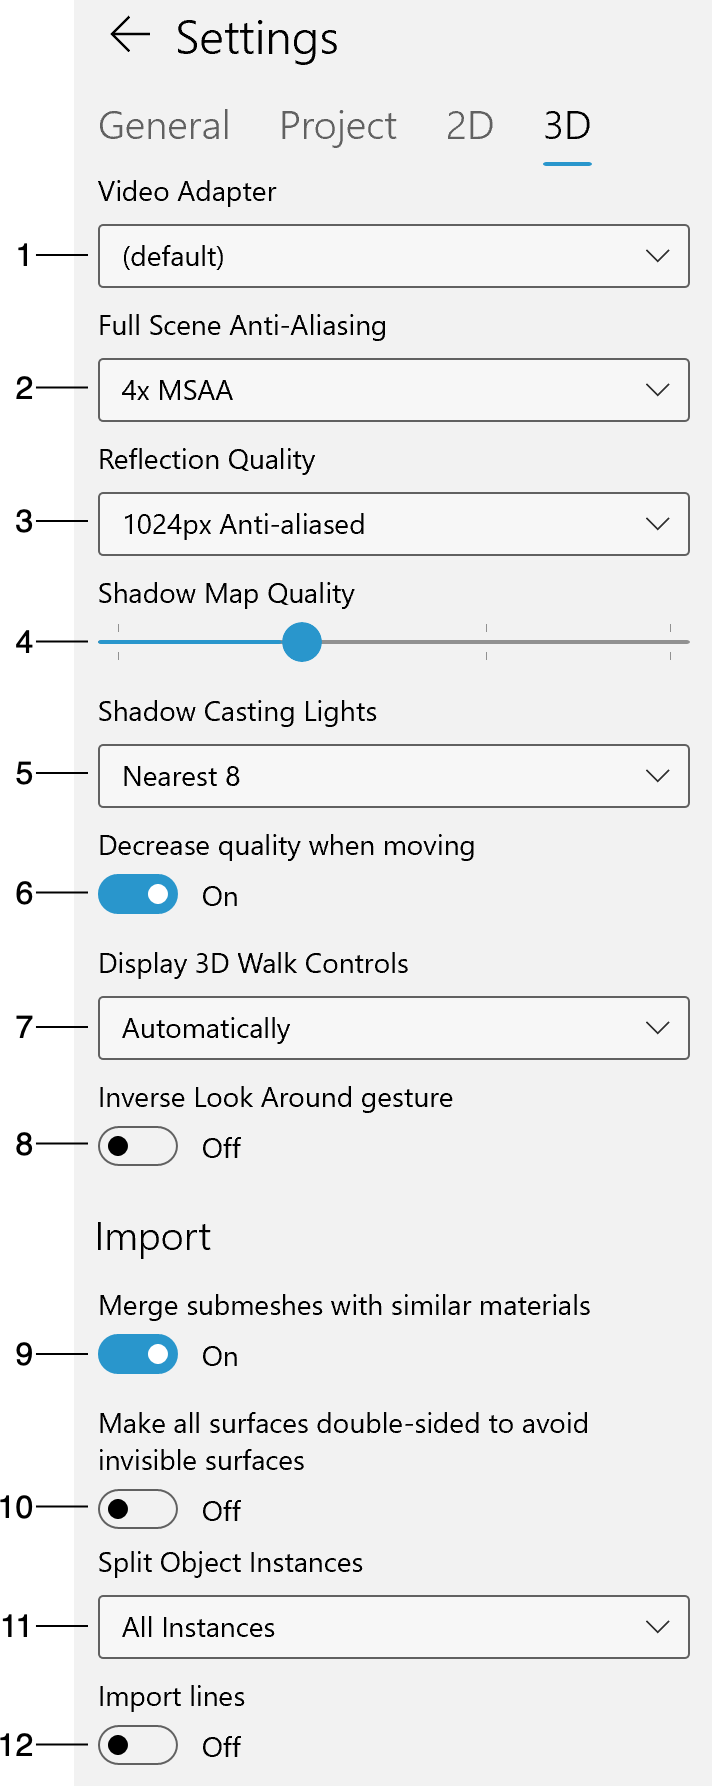Click the chevron on the All Instances box
The height and width of the screenshot is (1786, 712).
[x=657, y=1627]
